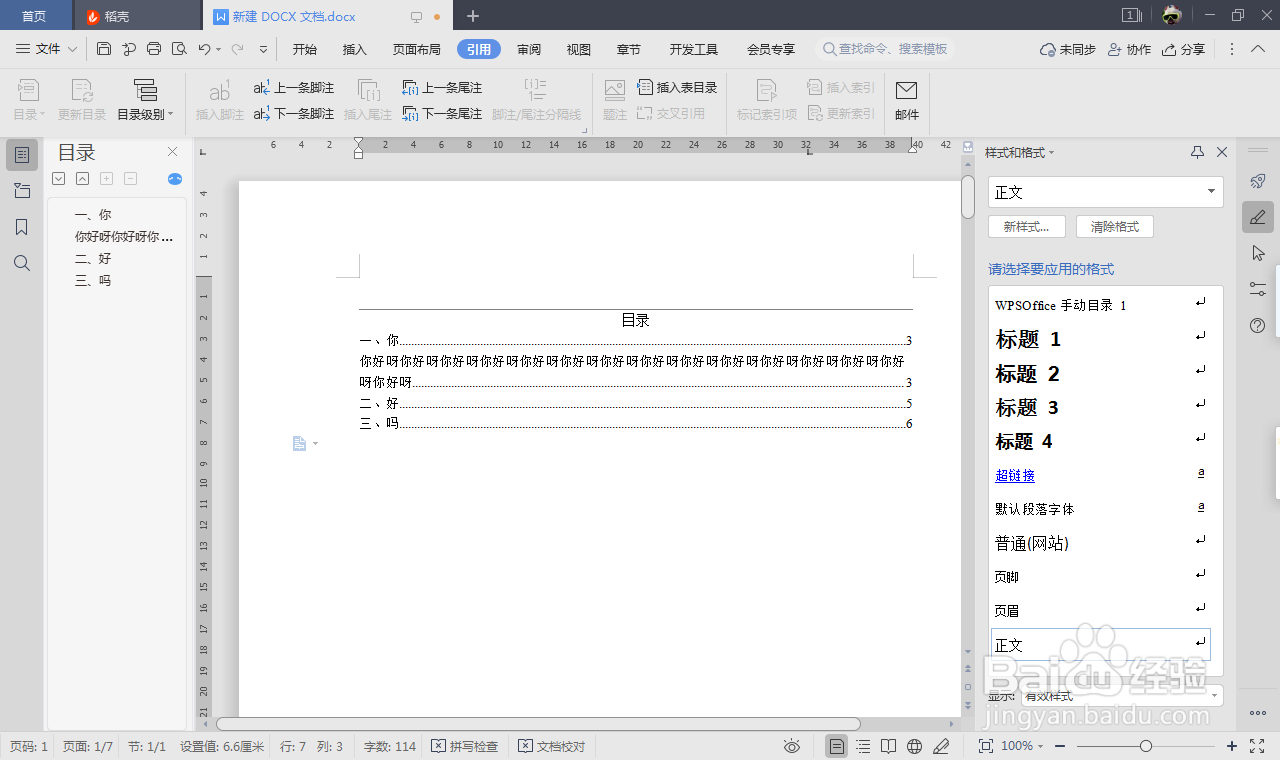Click the rocket icon in right sidebar
This screenshot has height=760, width=1280.
(x=1258, y=181)
